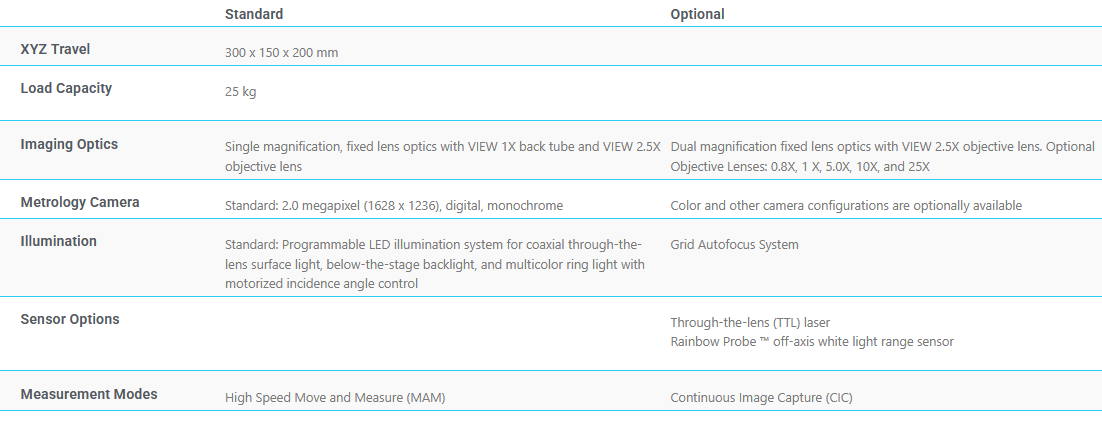
Task: Select the XYZ Travel row label
Action: point(56,49)
